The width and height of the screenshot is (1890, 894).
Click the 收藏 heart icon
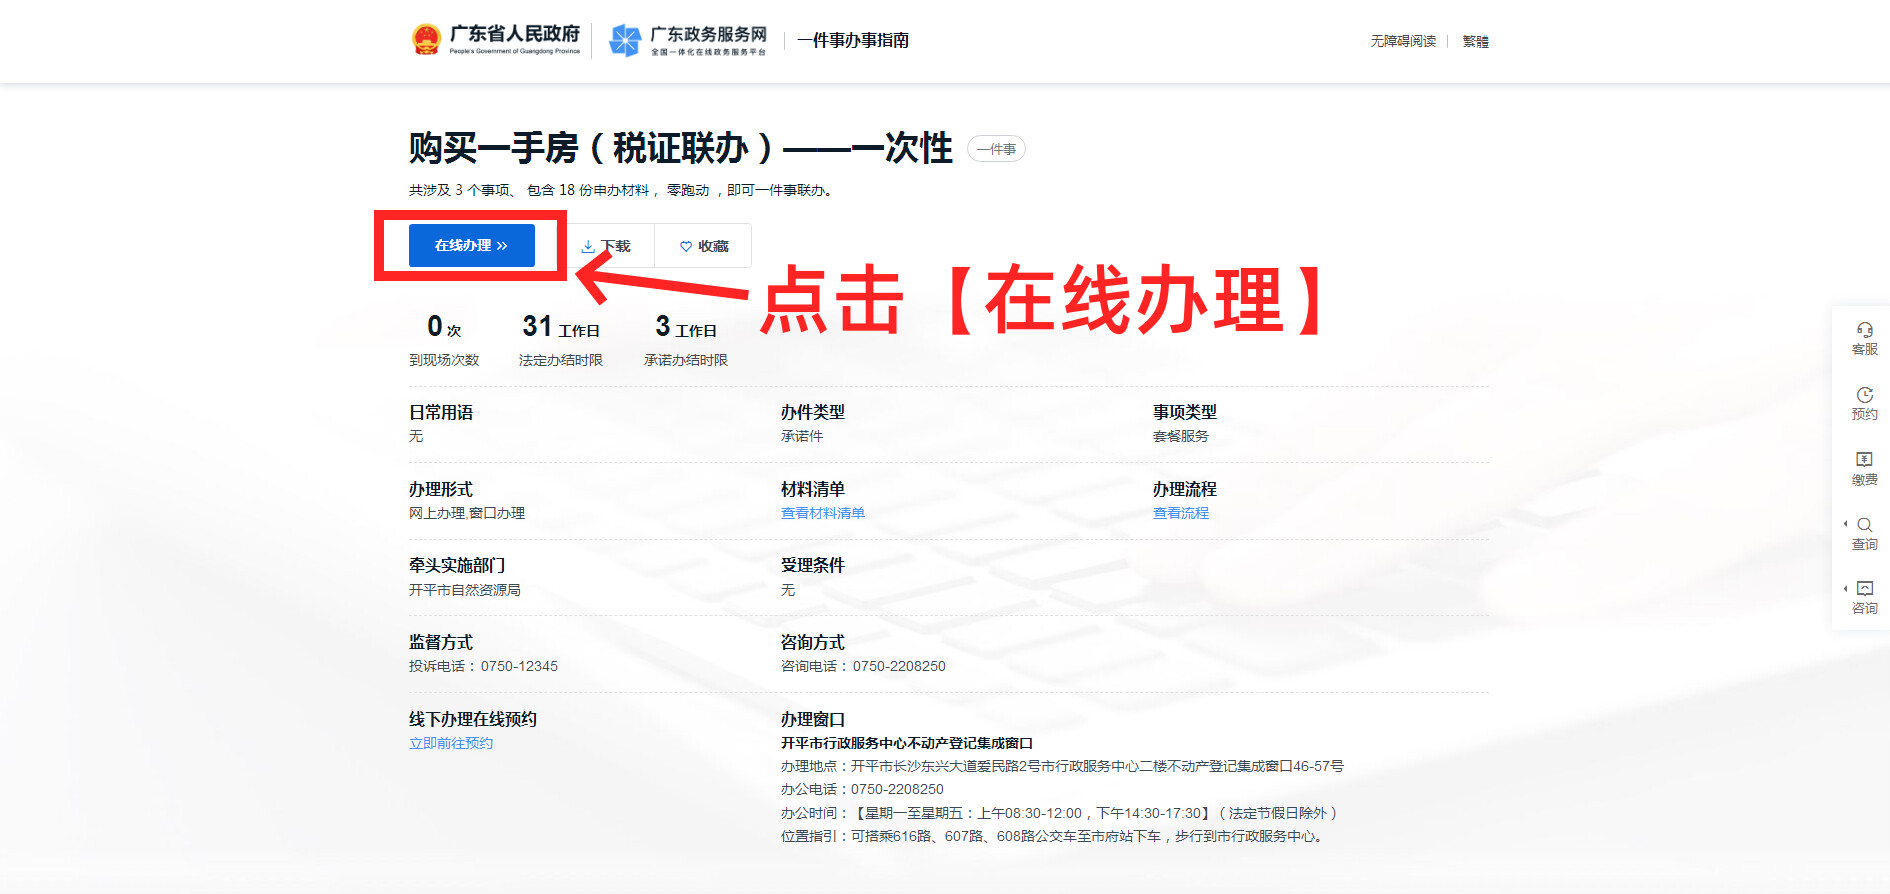point(686,246)
